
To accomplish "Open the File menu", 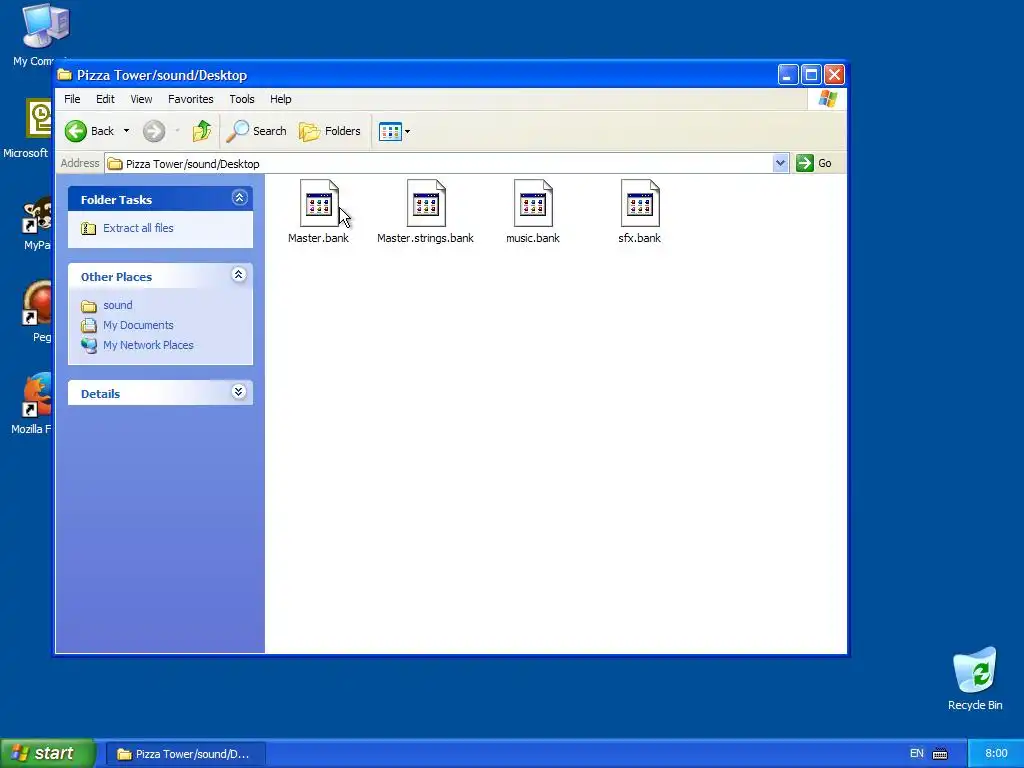I will coord(72,99).
